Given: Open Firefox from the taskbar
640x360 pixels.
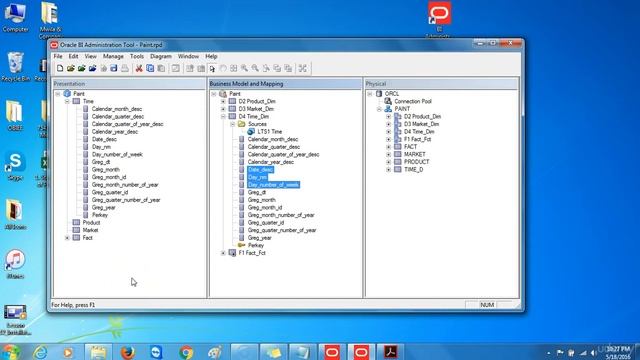Looking at the screenshot, I should (x=128, y=352).
